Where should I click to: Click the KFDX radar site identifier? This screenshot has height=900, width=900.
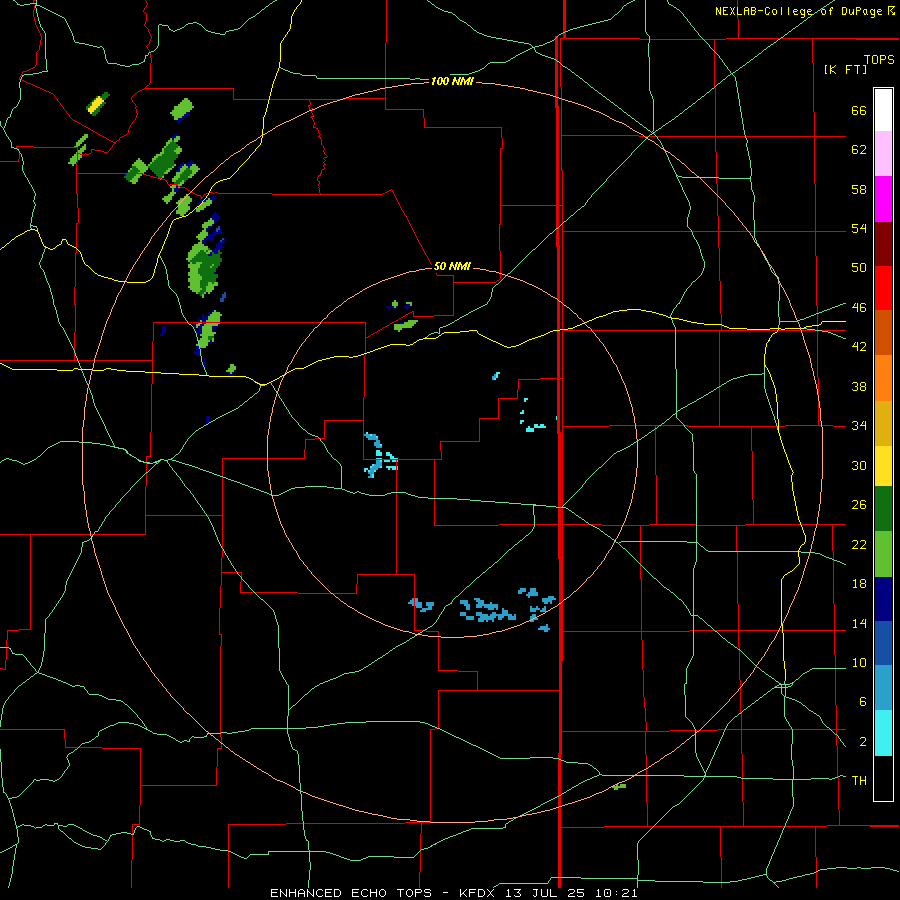(x=479, y=893)
